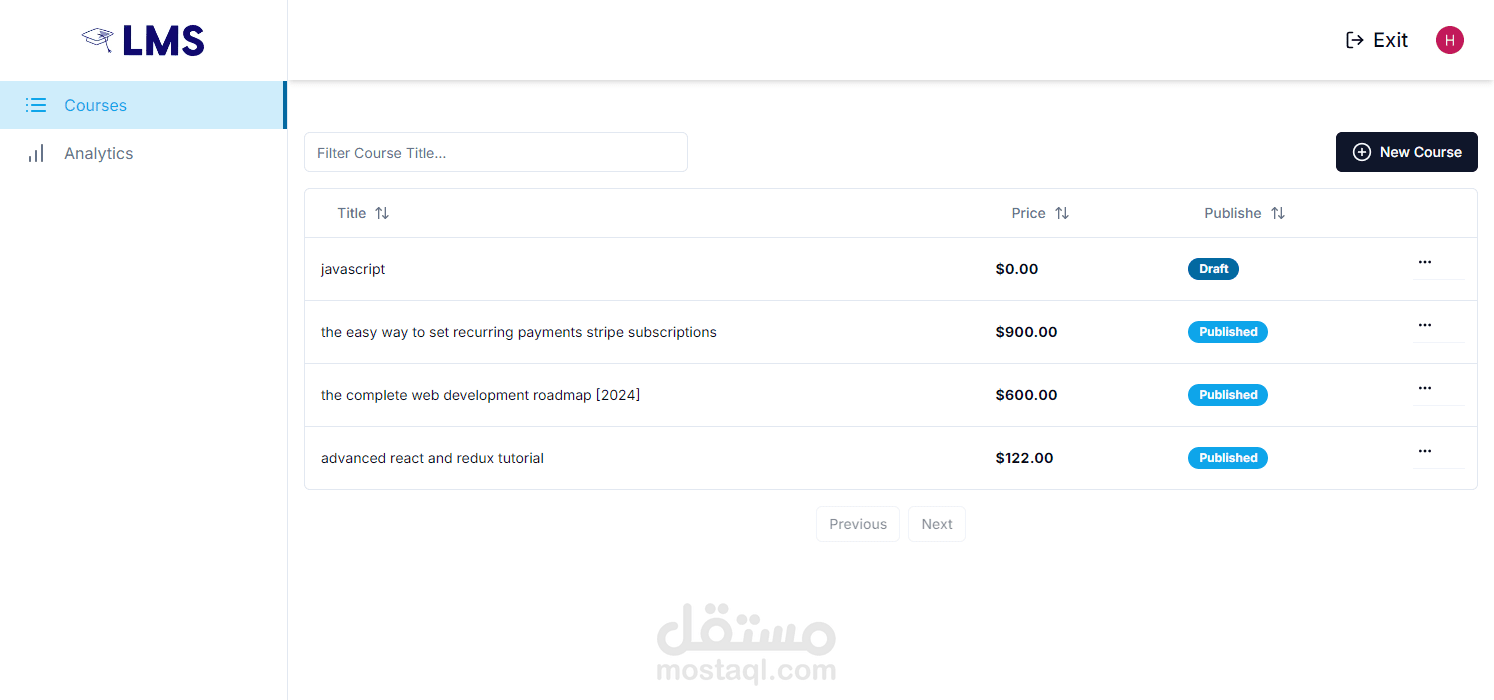Screen dimensions: 1494x700
Task: Click the Previous pagination button
Action: 858,524
